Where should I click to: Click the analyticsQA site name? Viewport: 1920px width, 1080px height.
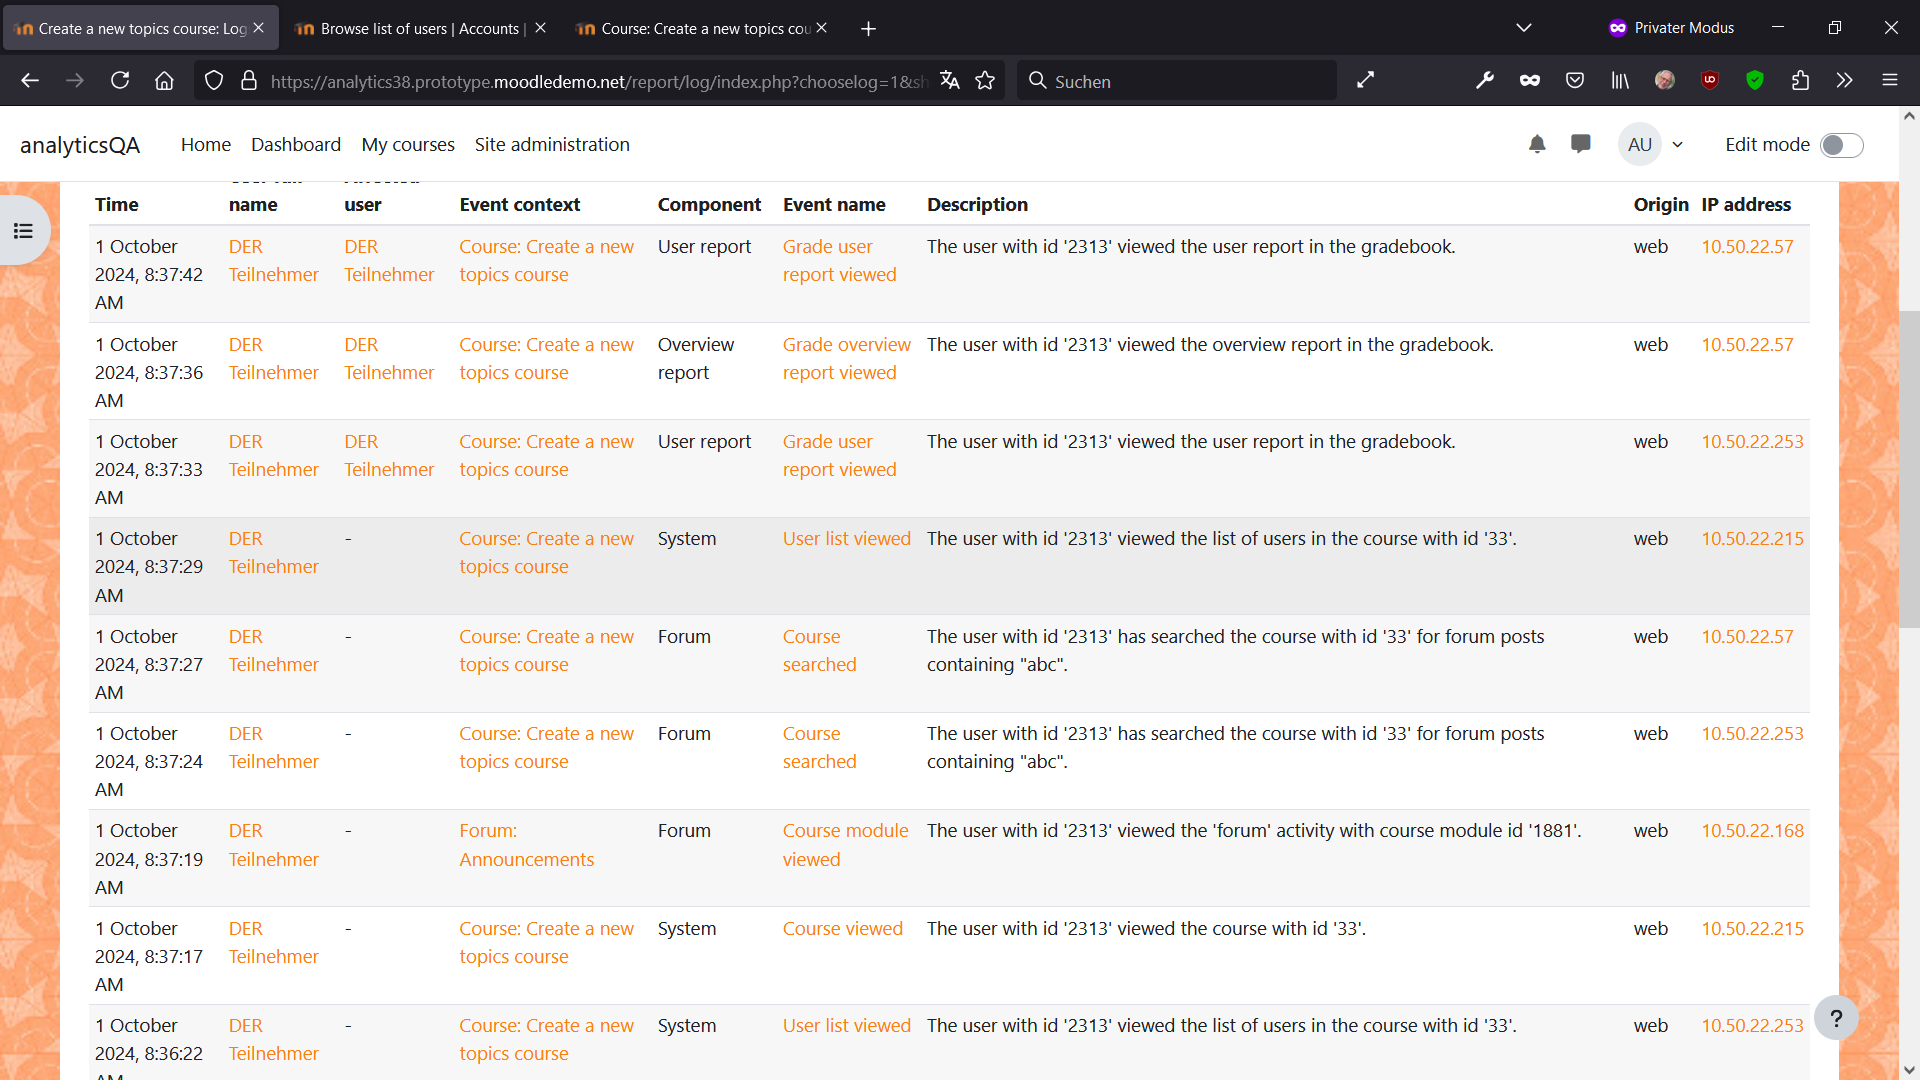point(80,145)
